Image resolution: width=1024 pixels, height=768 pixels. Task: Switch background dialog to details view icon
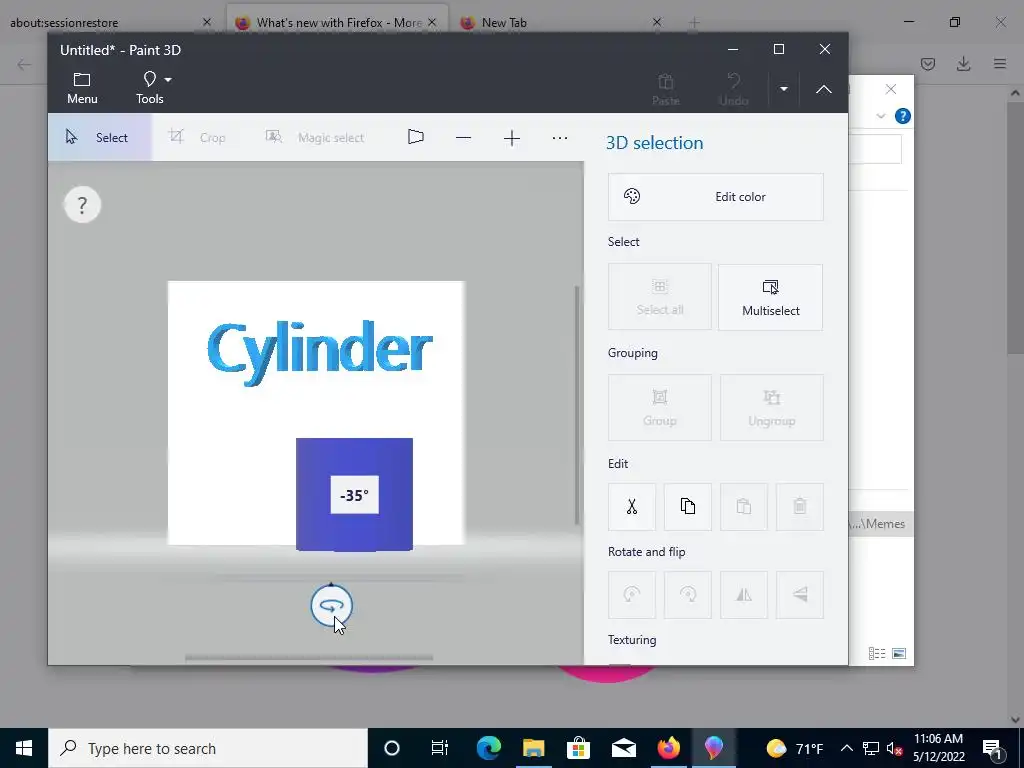pos(877,653)
